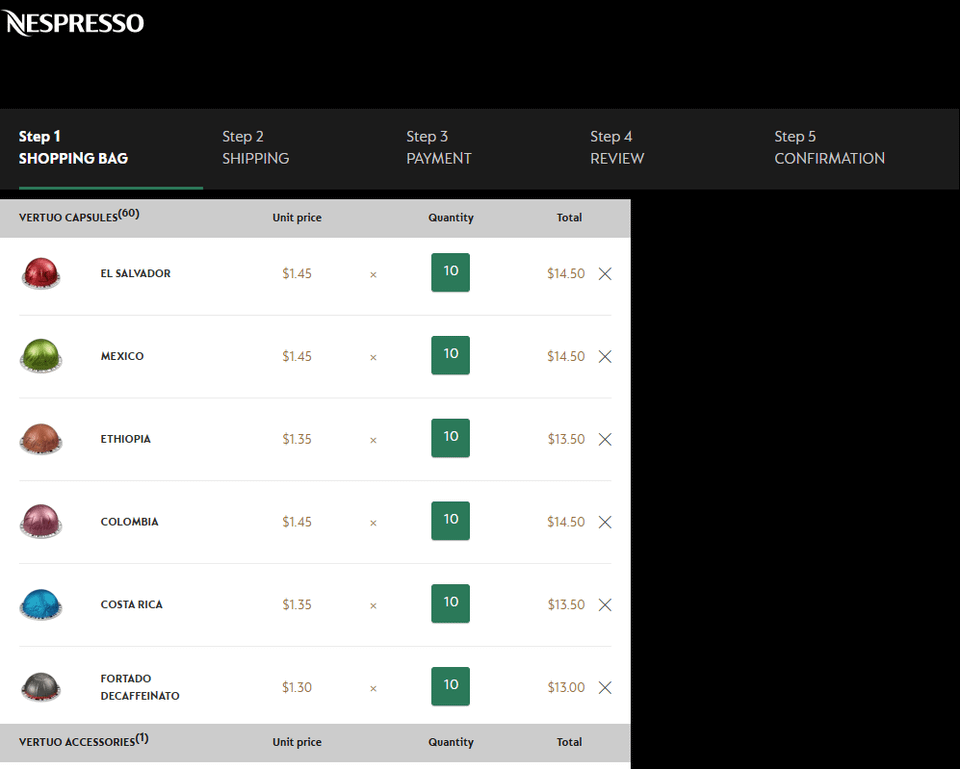960x769 pixels.
Task: Open Mexico green capsule image
Action: (x=41, y=356)
